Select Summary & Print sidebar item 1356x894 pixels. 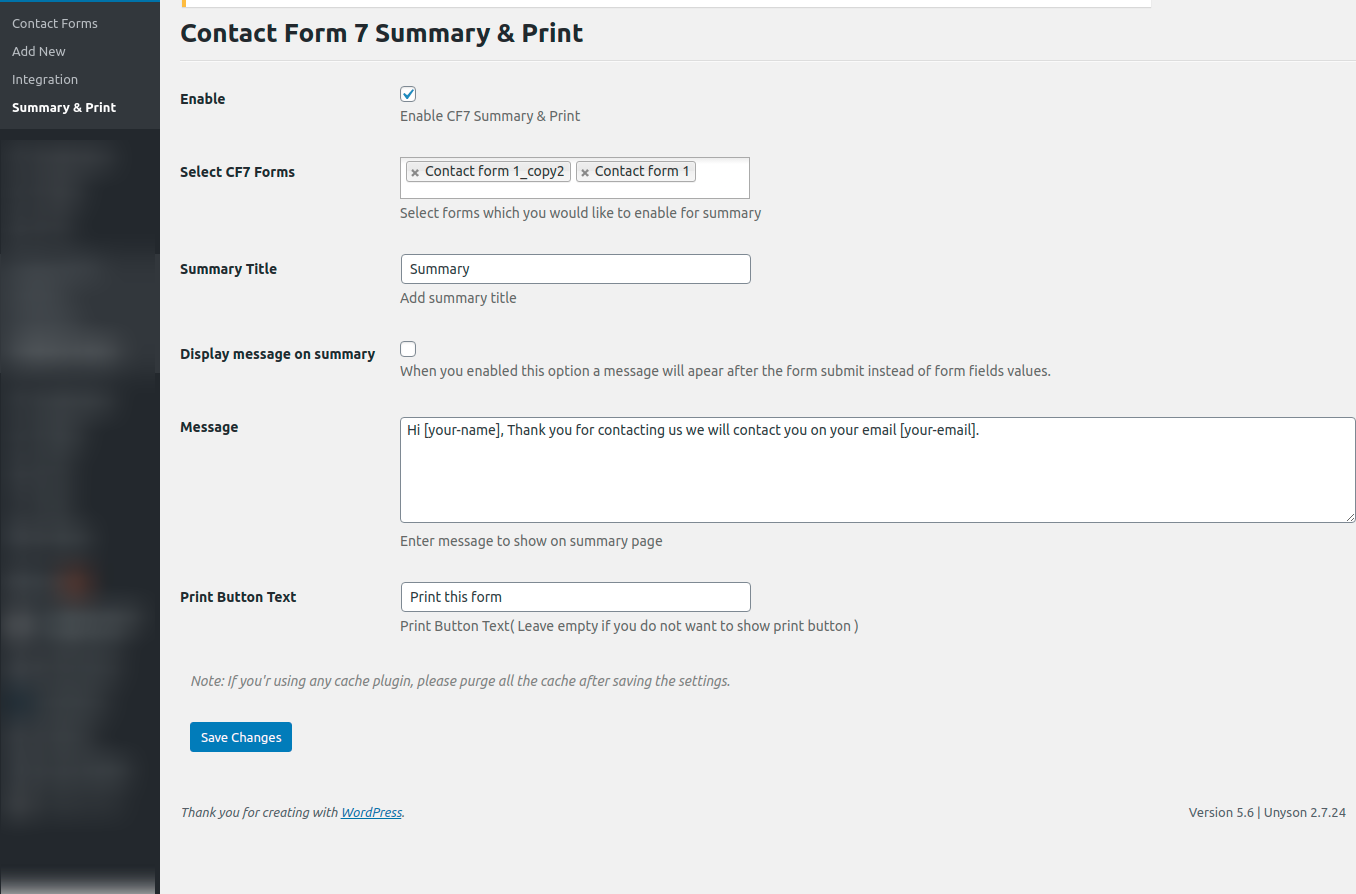click(x=64, y=107)
